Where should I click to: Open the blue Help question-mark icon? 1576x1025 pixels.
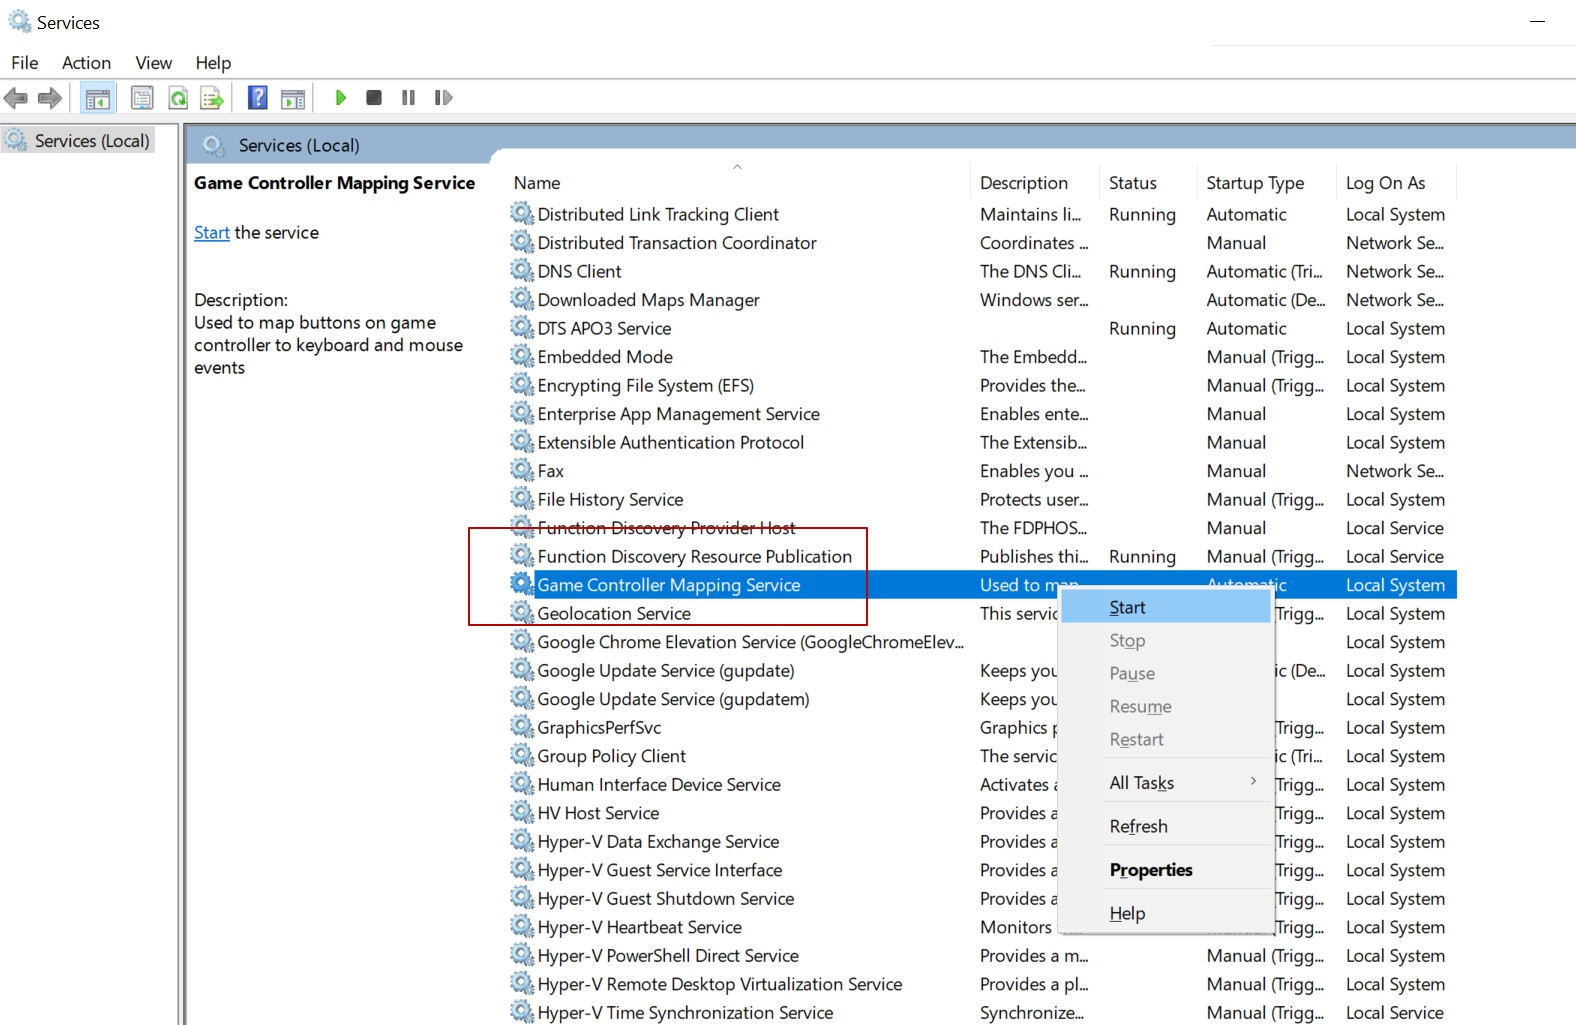(258, 98)
